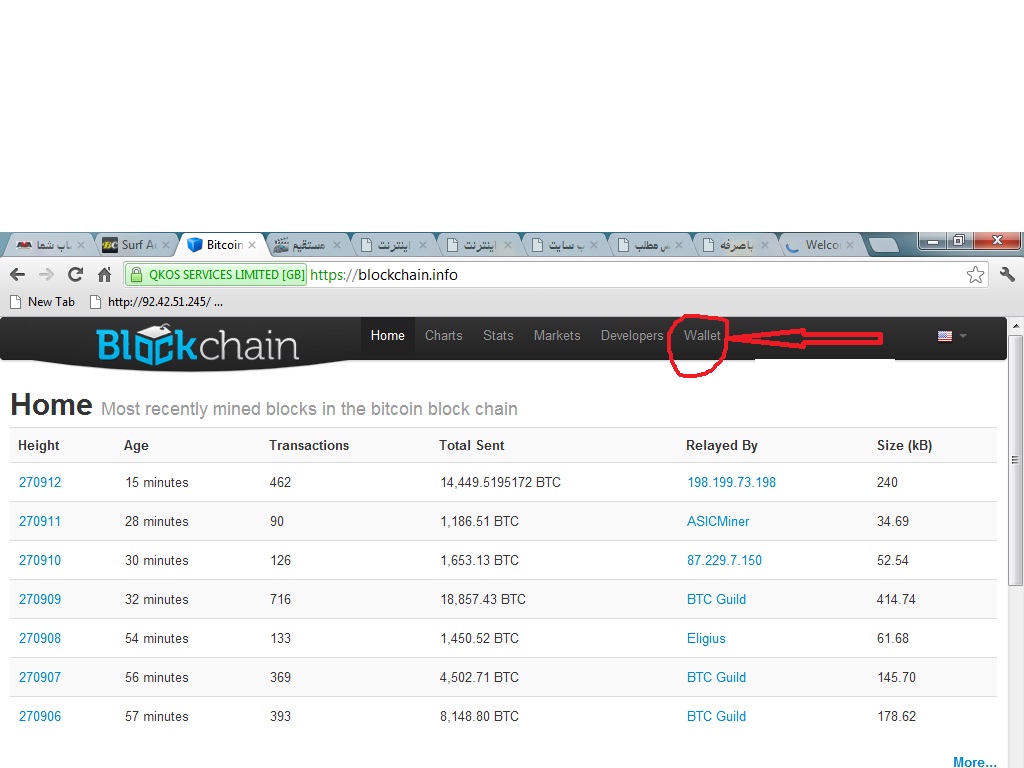This screenshot has height=768, width=1024.
Task: Open block 270906
Action: 40,716
